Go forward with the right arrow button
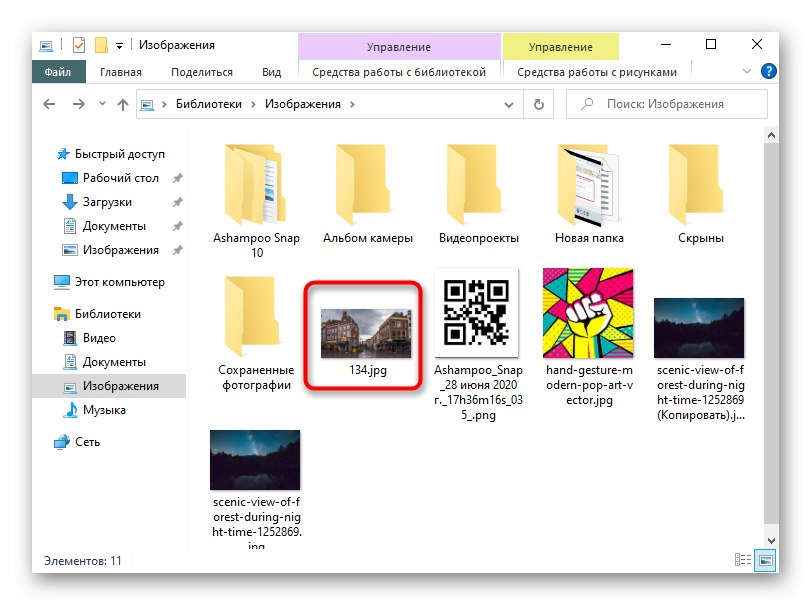The width and height of the screenshot is (811, 605). (79, 104)
